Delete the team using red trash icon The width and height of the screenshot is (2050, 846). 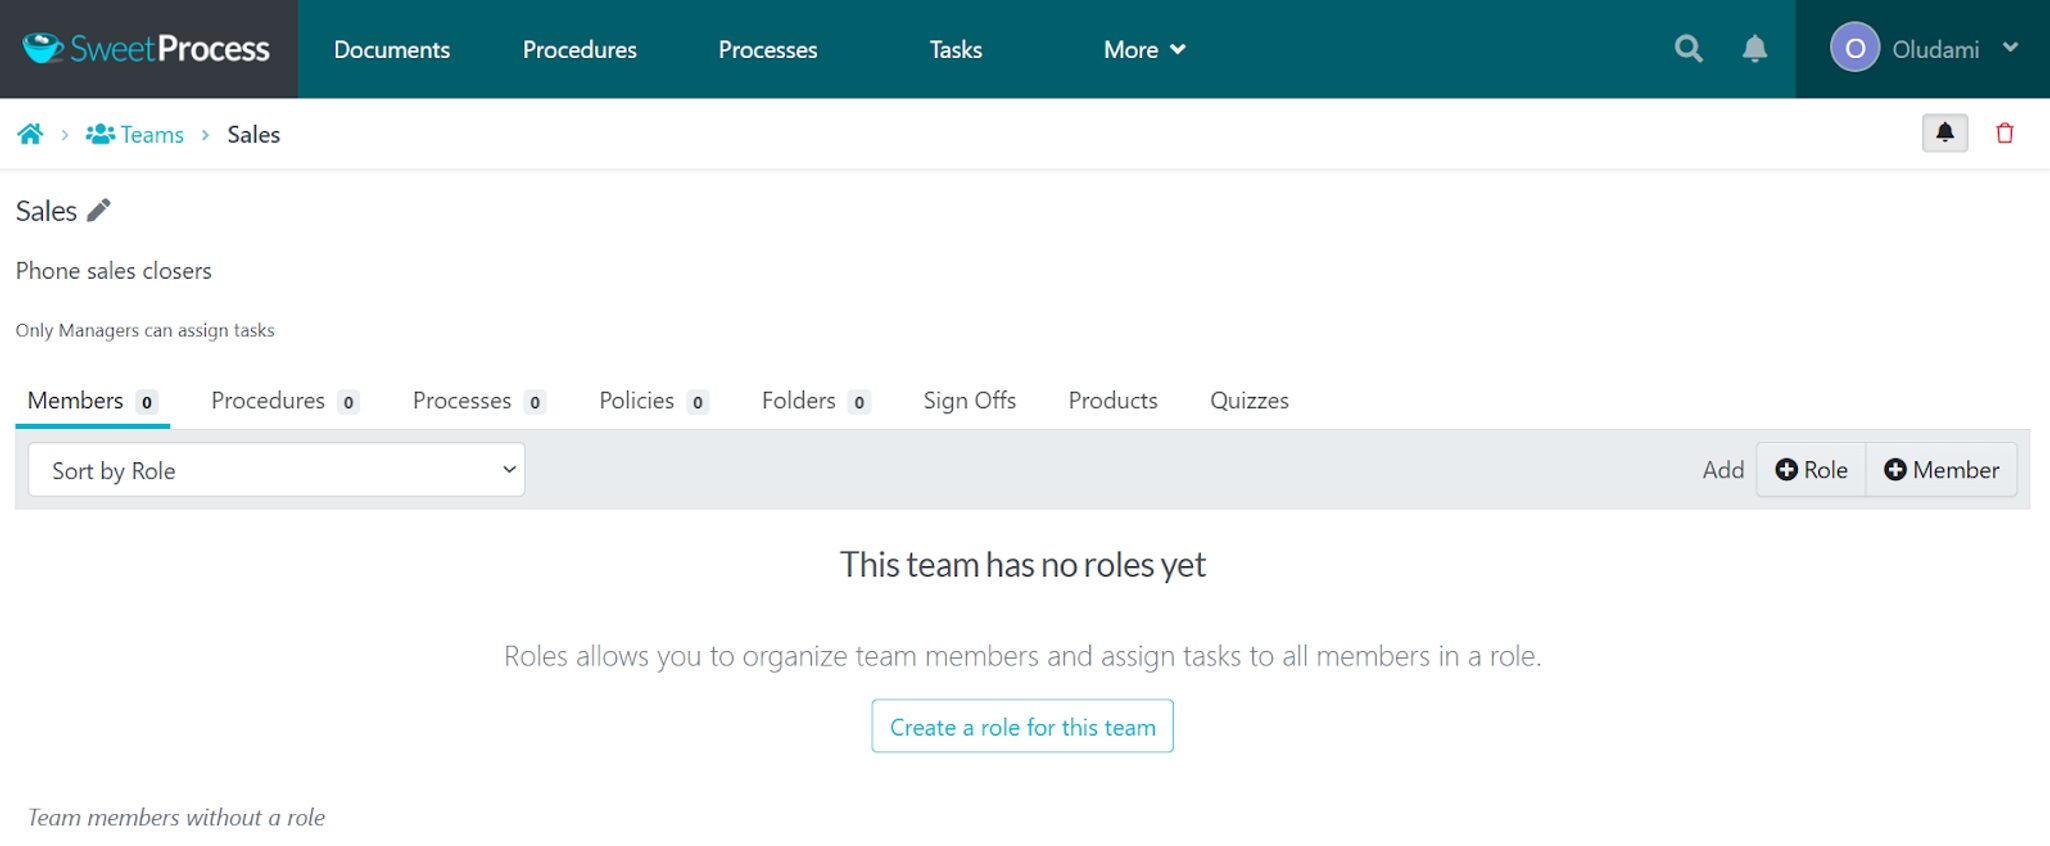(2004, 134)
